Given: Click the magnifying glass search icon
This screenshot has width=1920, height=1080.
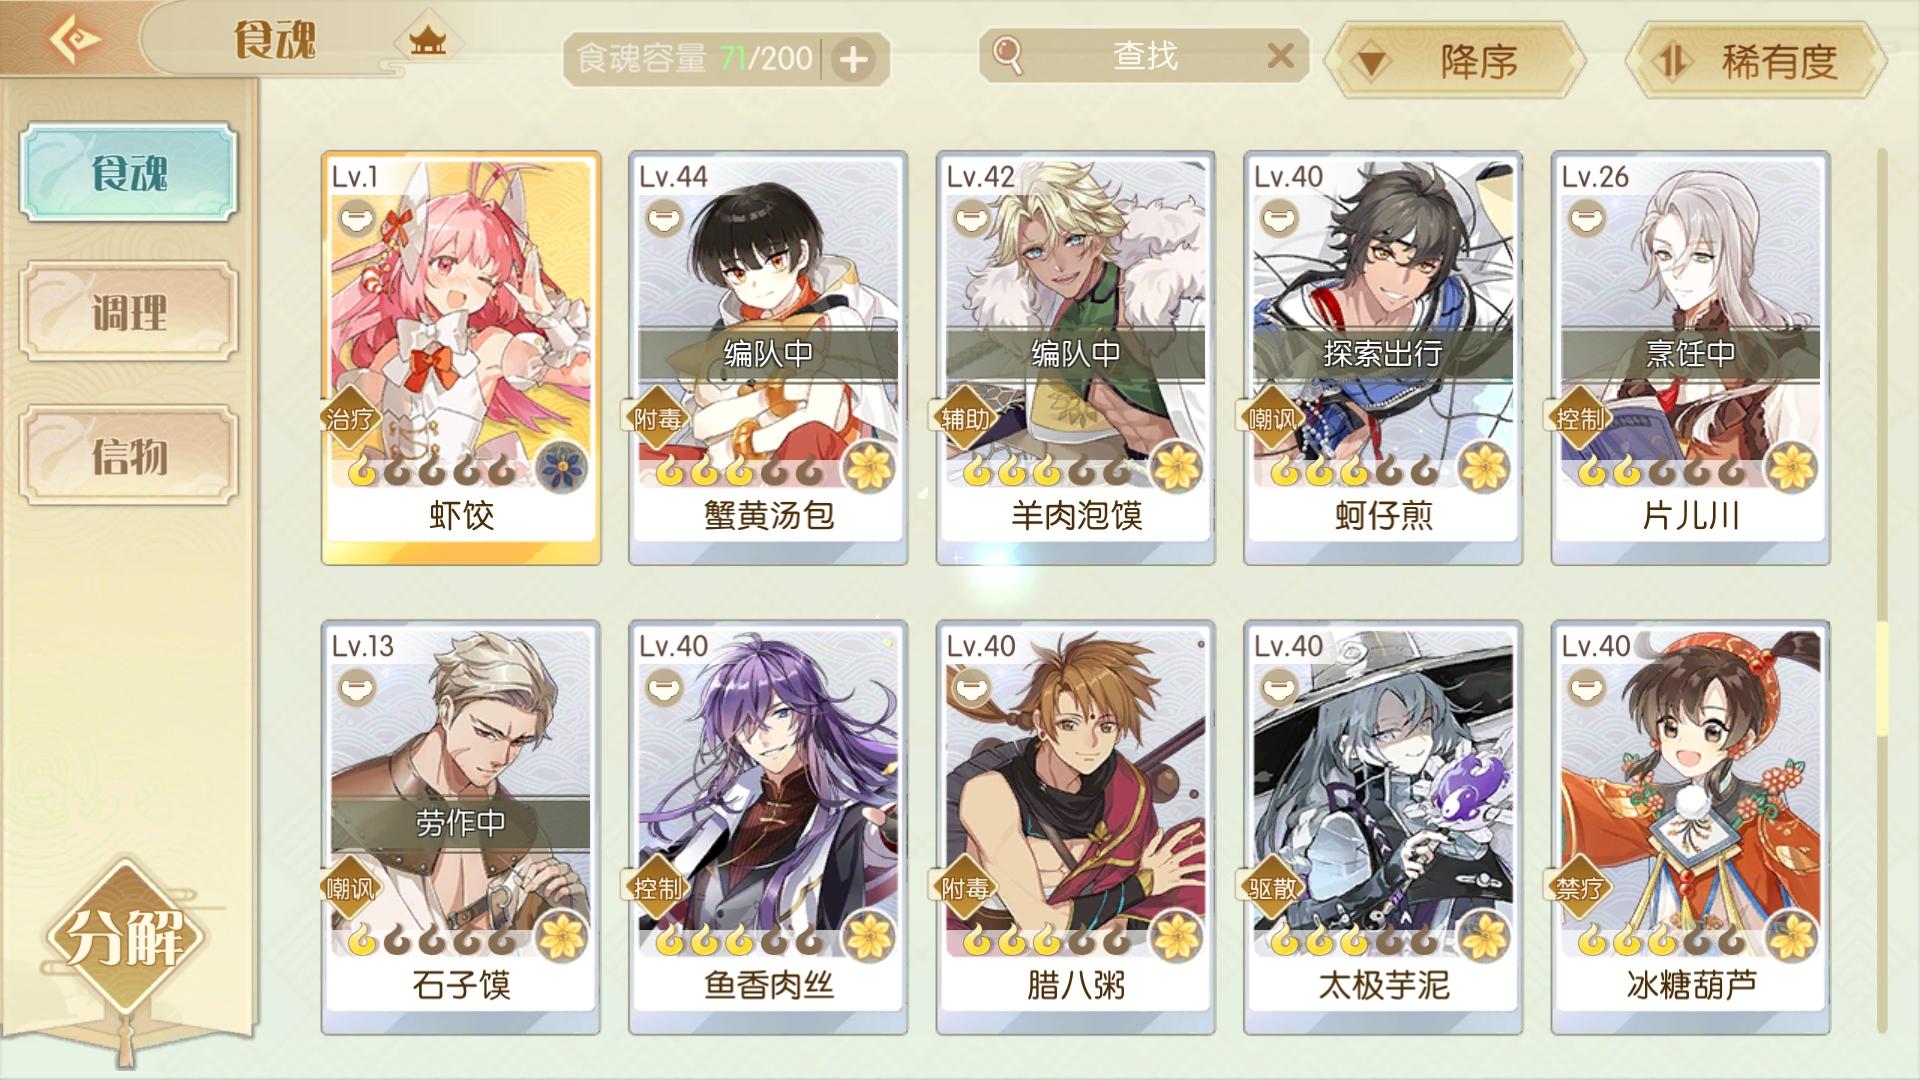Looking at the screenshot, I should point(1009,56).
